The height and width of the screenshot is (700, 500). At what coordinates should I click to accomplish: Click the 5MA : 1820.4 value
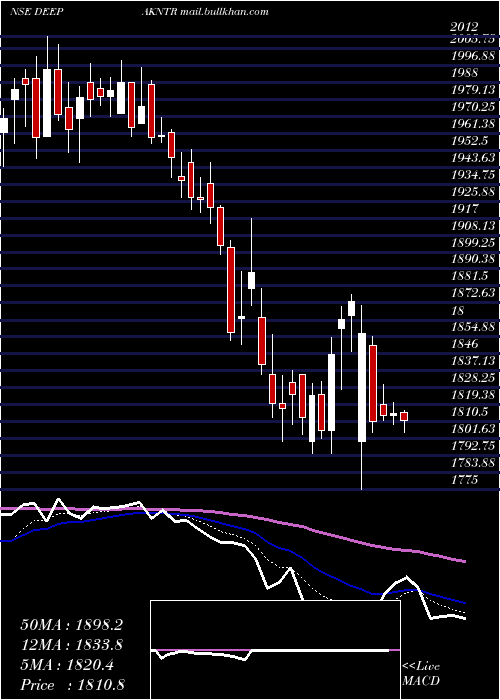67,665
